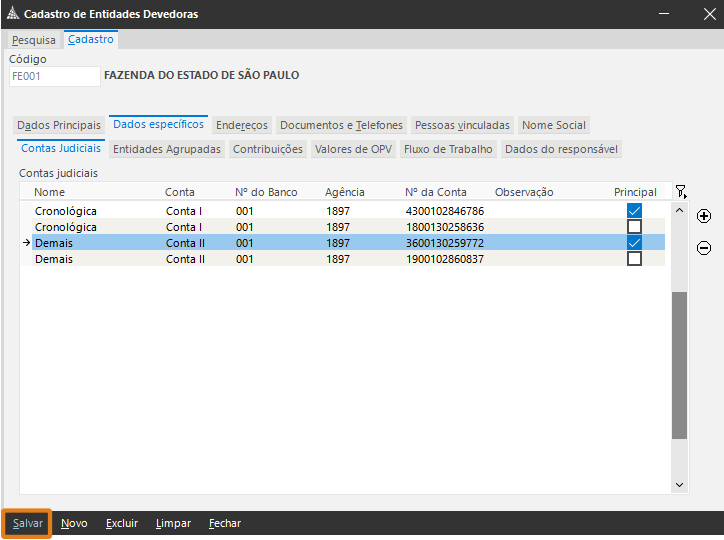Screen dimensions: 724x540
Task: Select account number 3600130259772 cell
Action: tap(445, 243)
